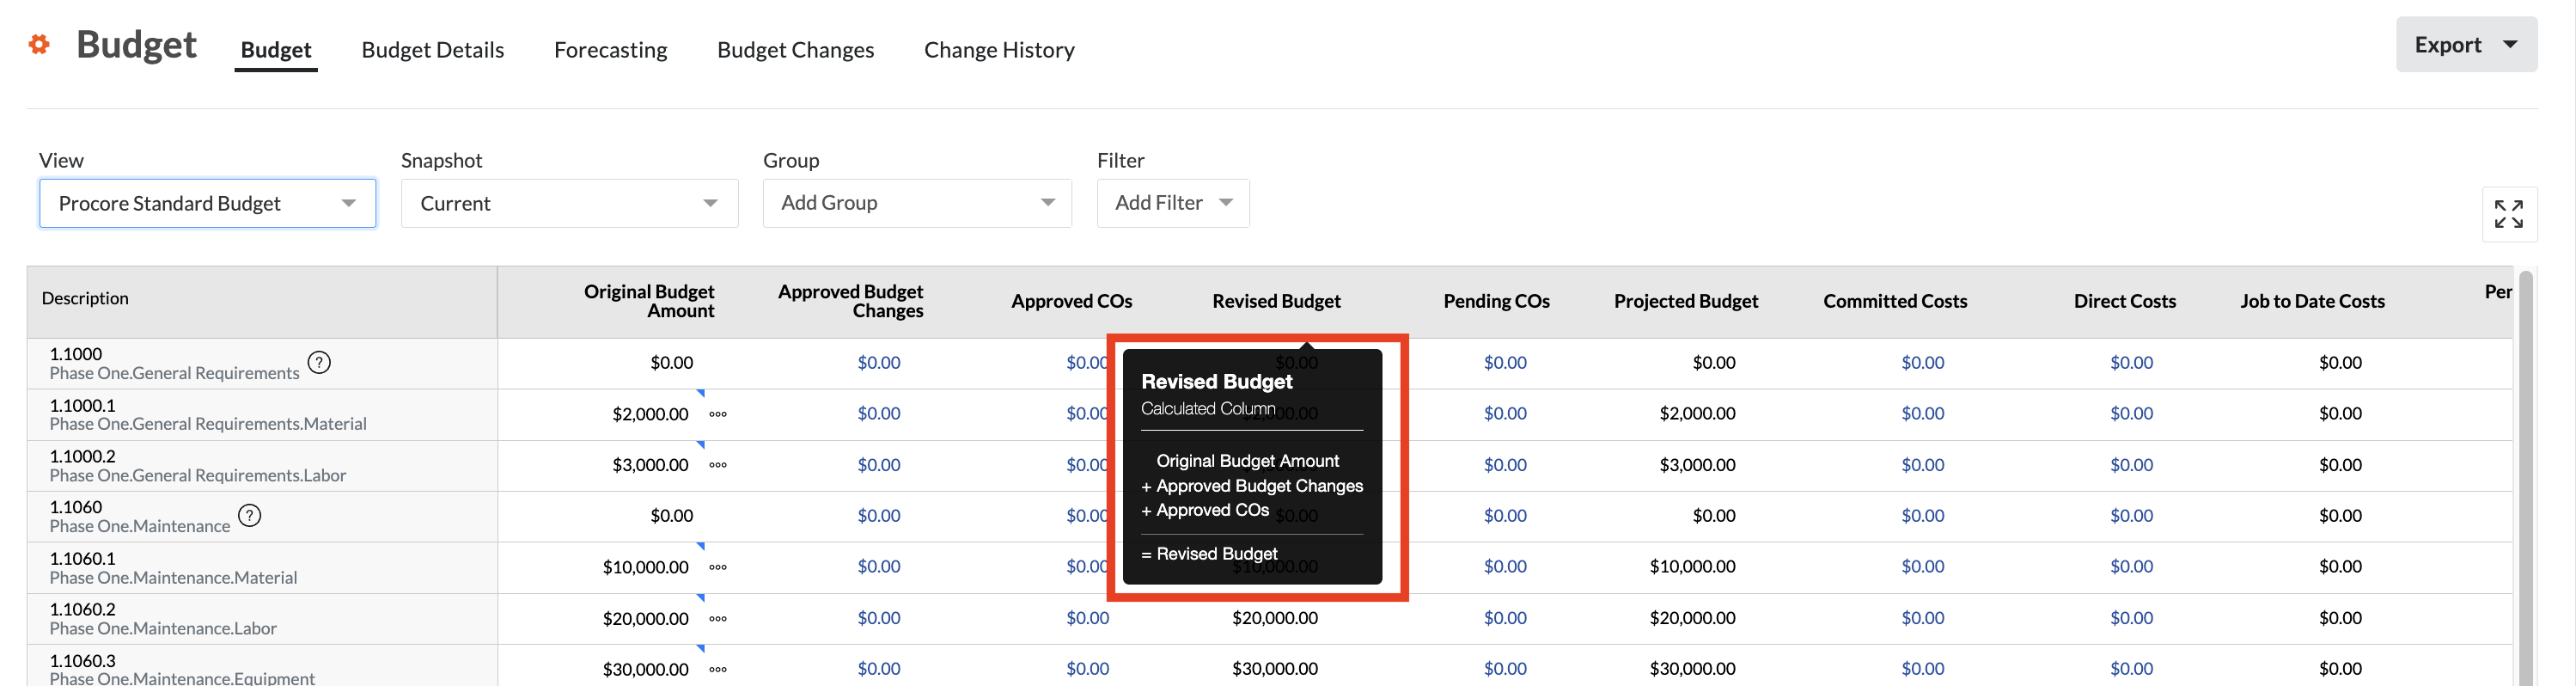Click the Committed Costs column header

tap(1895, 301)
